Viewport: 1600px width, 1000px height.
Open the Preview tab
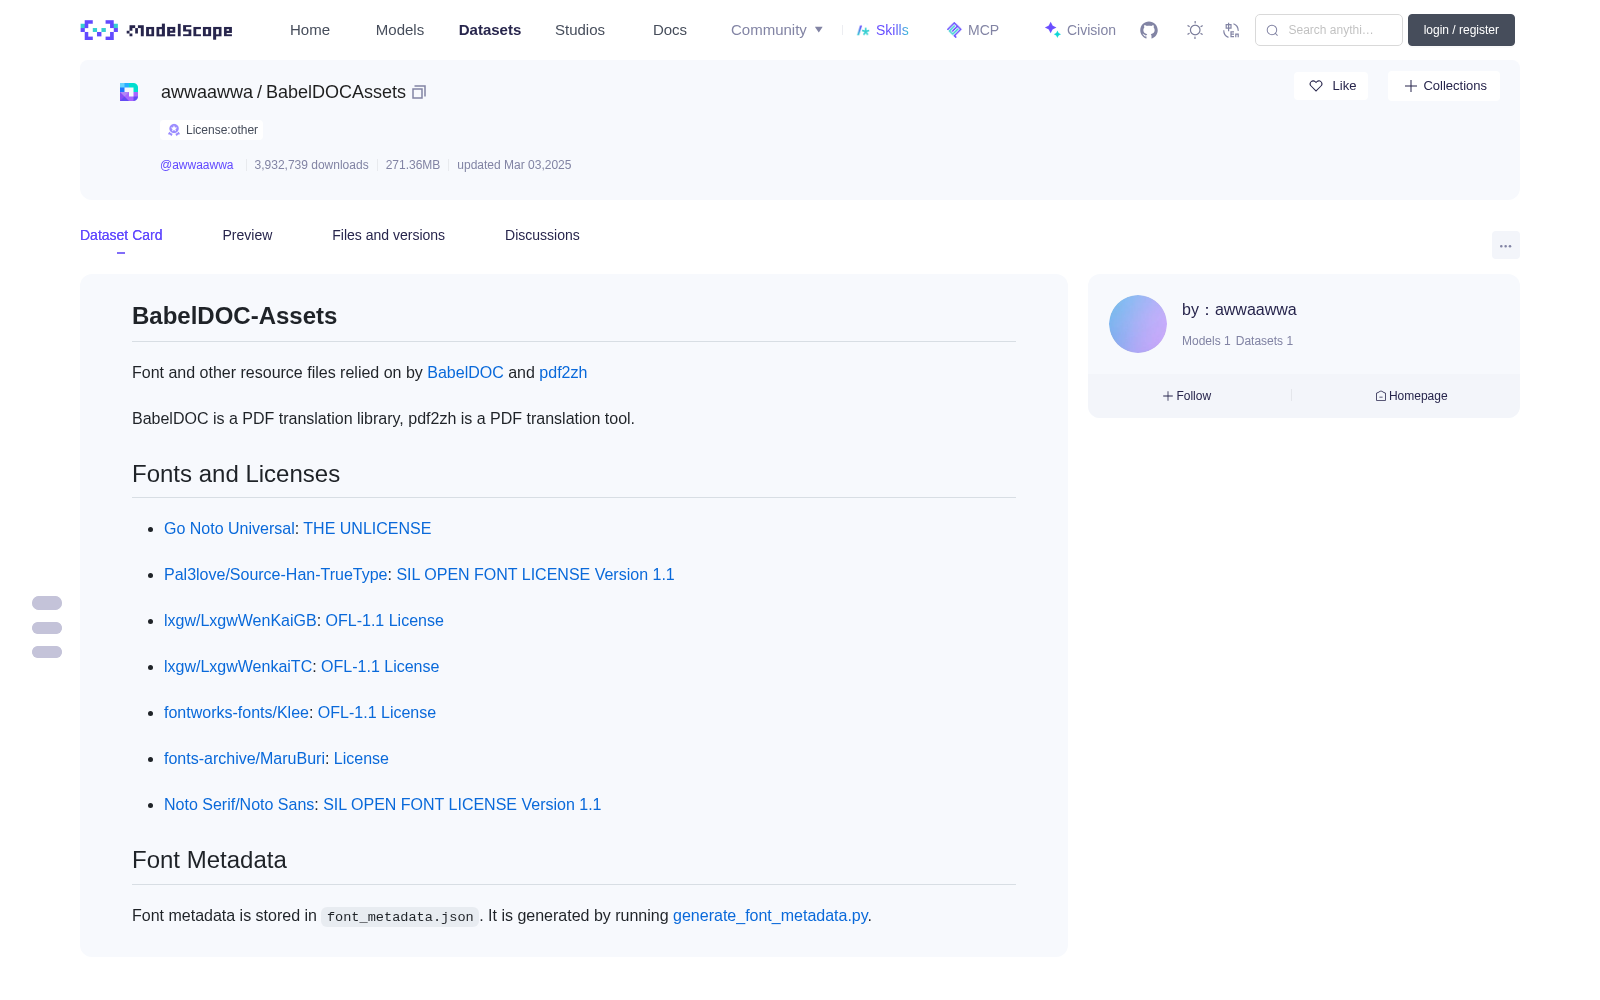pos(247,235)
